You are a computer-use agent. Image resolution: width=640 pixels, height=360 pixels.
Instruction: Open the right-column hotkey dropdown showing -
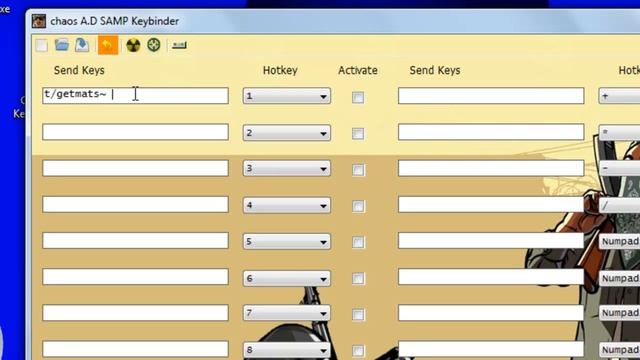coord(619,168)
